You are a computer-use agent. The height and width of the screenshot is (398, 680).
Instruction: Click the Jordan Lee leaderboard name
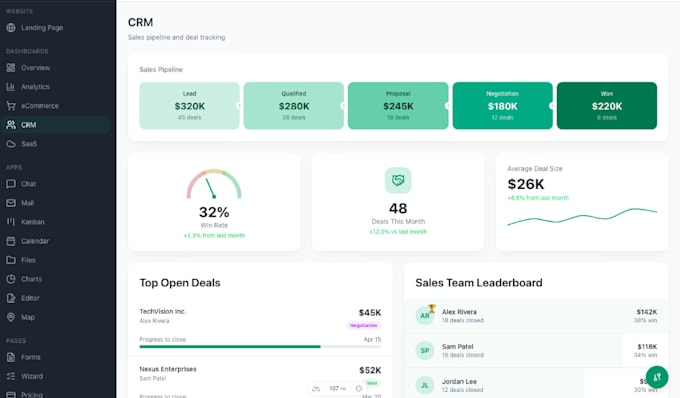coord(459,382)
